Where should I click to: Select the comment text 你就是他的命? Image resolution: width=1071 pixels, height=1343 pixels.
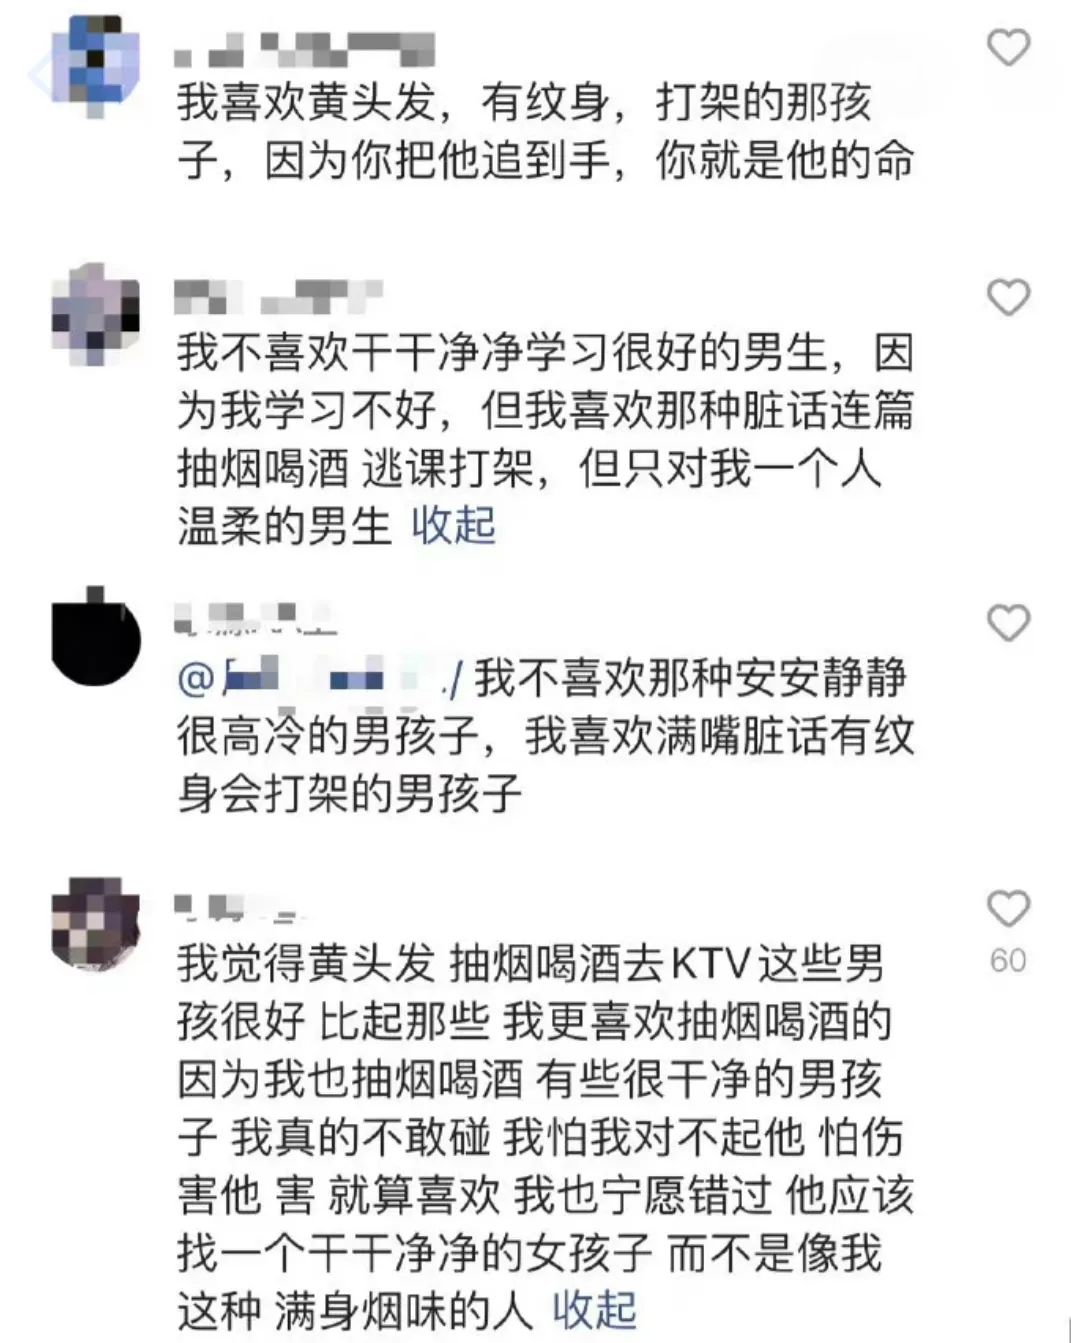(x=784, y=160)
